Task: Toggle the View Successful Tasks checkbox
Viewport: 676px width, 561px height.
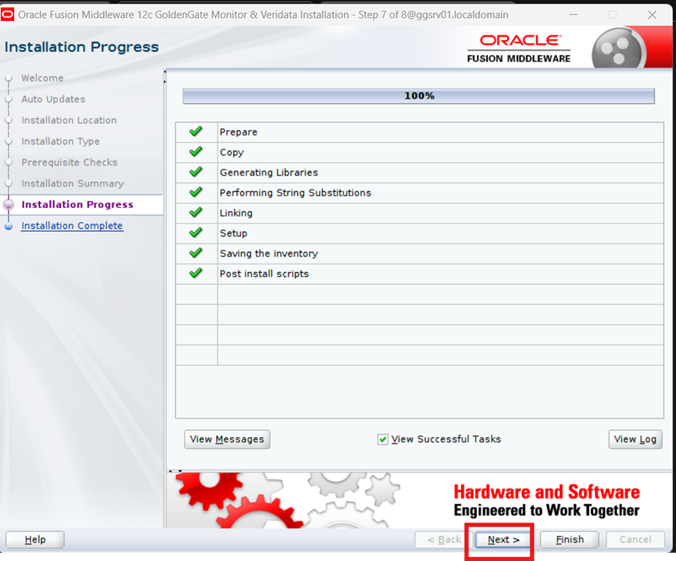Action: (x=383, y=439)
